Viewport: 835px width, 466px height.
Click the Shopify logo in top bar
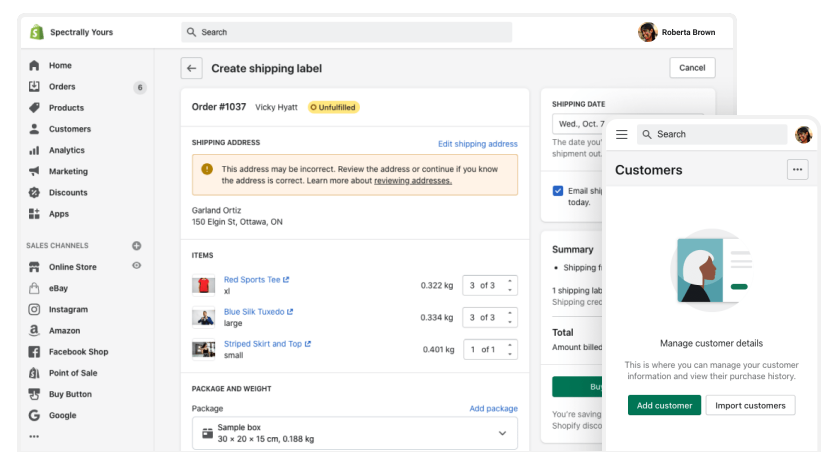click(x=37, y=32)
